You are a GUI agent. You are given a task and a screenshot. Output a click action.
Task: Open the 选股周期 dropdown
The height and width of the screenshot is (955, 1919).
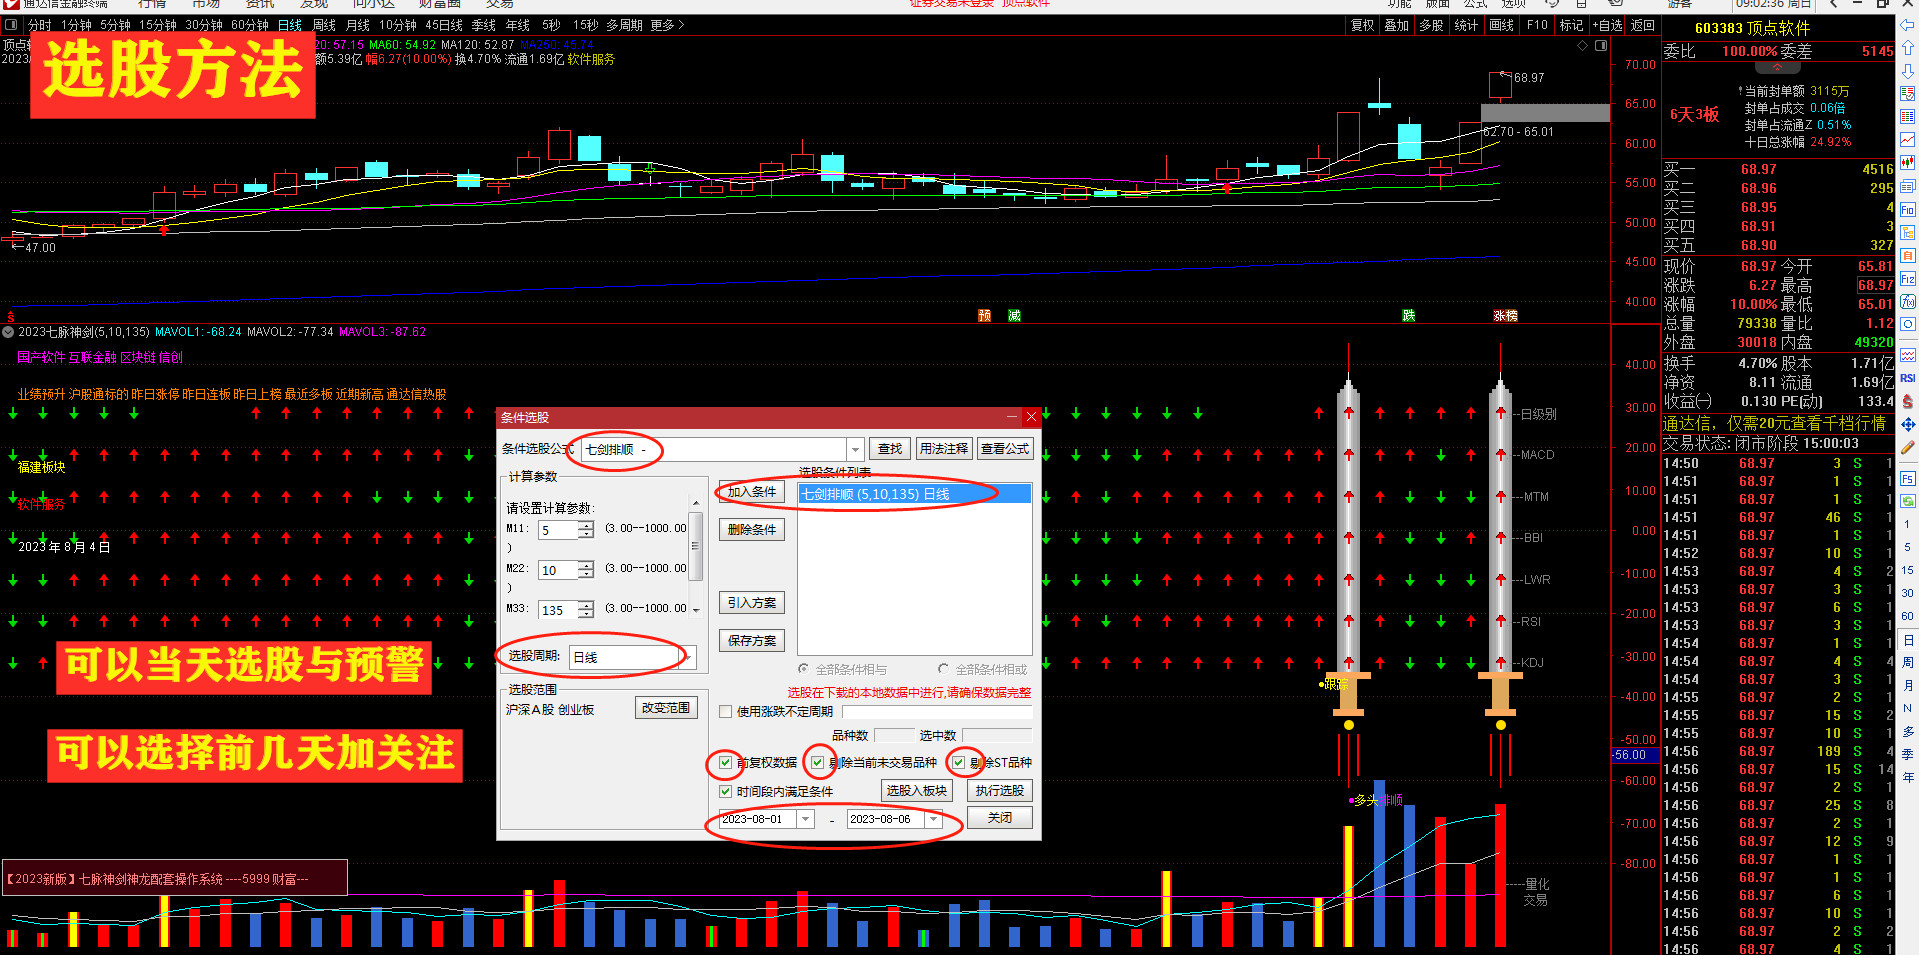pos(632,657)
